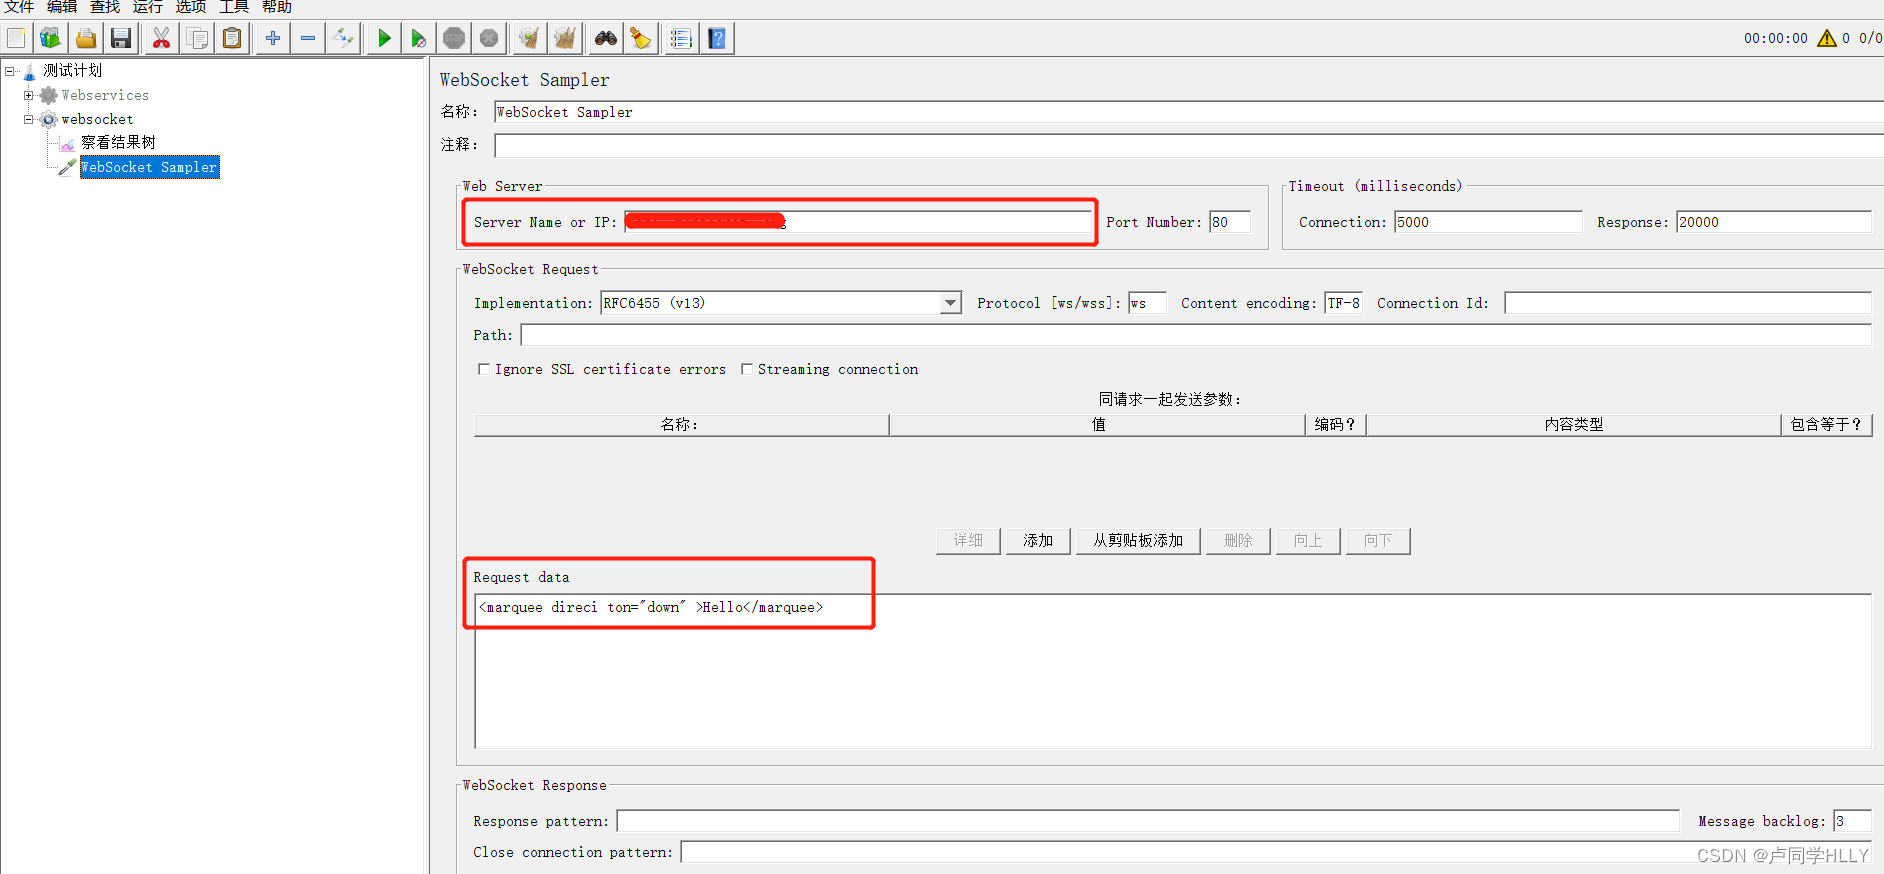Click the Content encoding field
The height and width of the screenshot is (874, 1884).
1343,303
